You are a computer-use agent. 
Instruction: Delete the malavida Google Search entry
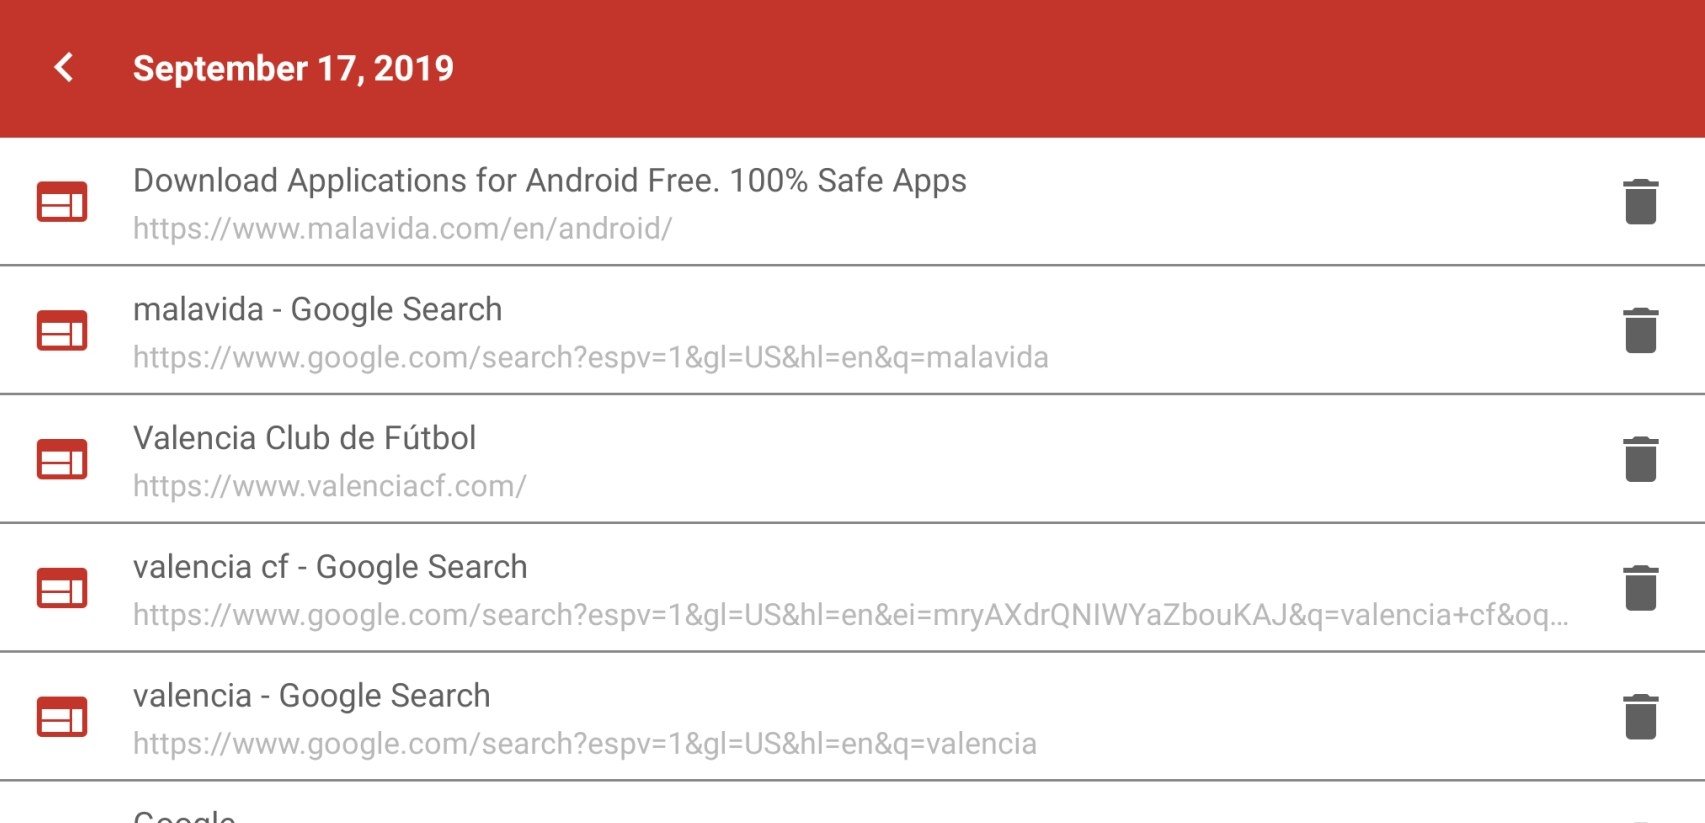pyautogui.click(x=1640, y=330)
